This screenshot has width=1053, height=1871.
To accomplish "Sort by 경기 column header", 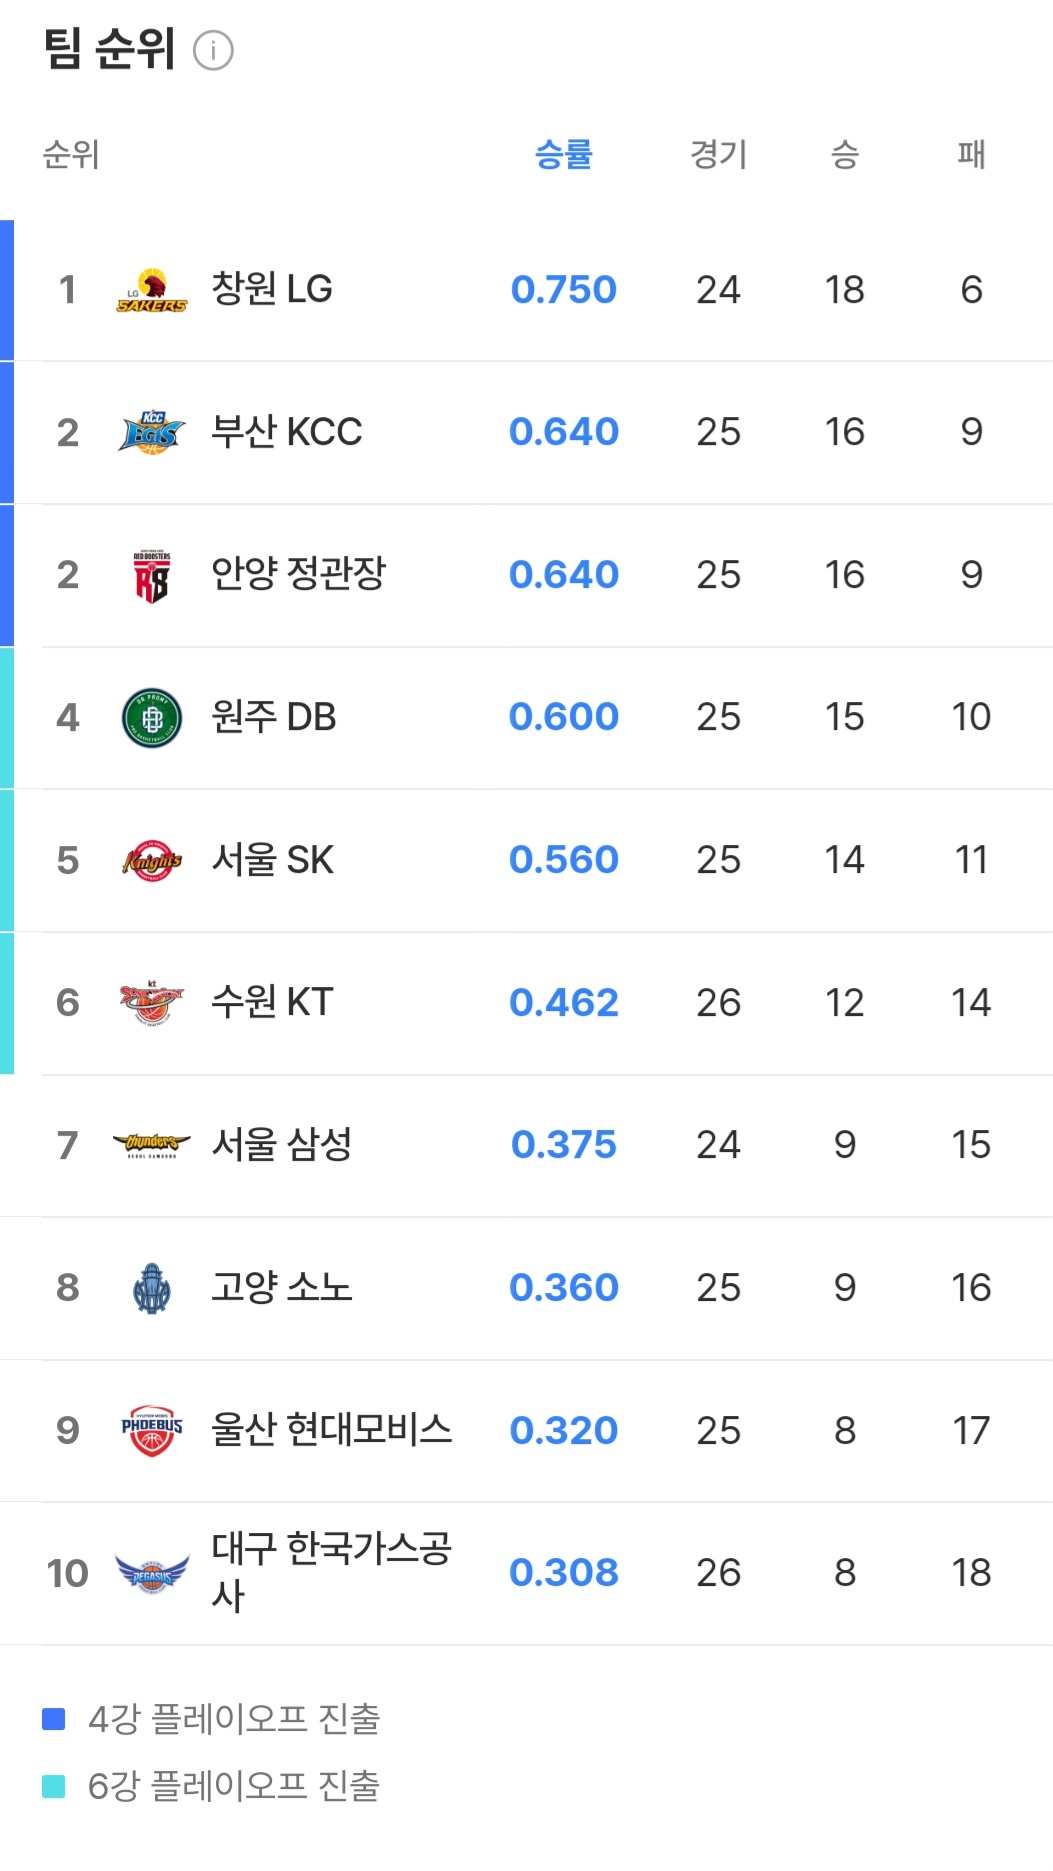I will coord(718,154).
